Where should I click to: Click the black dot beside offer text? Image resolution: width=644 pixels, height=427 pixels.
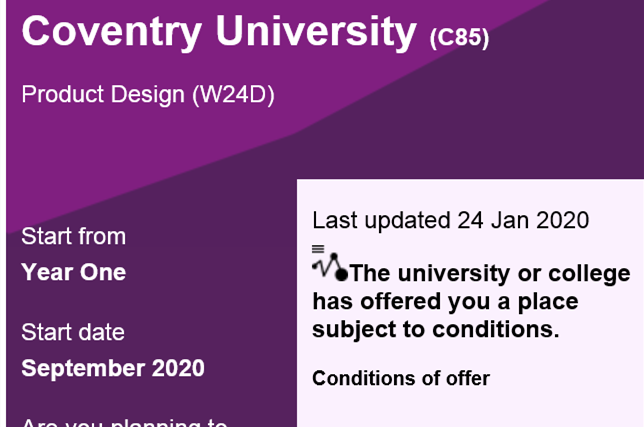(342, 274)
